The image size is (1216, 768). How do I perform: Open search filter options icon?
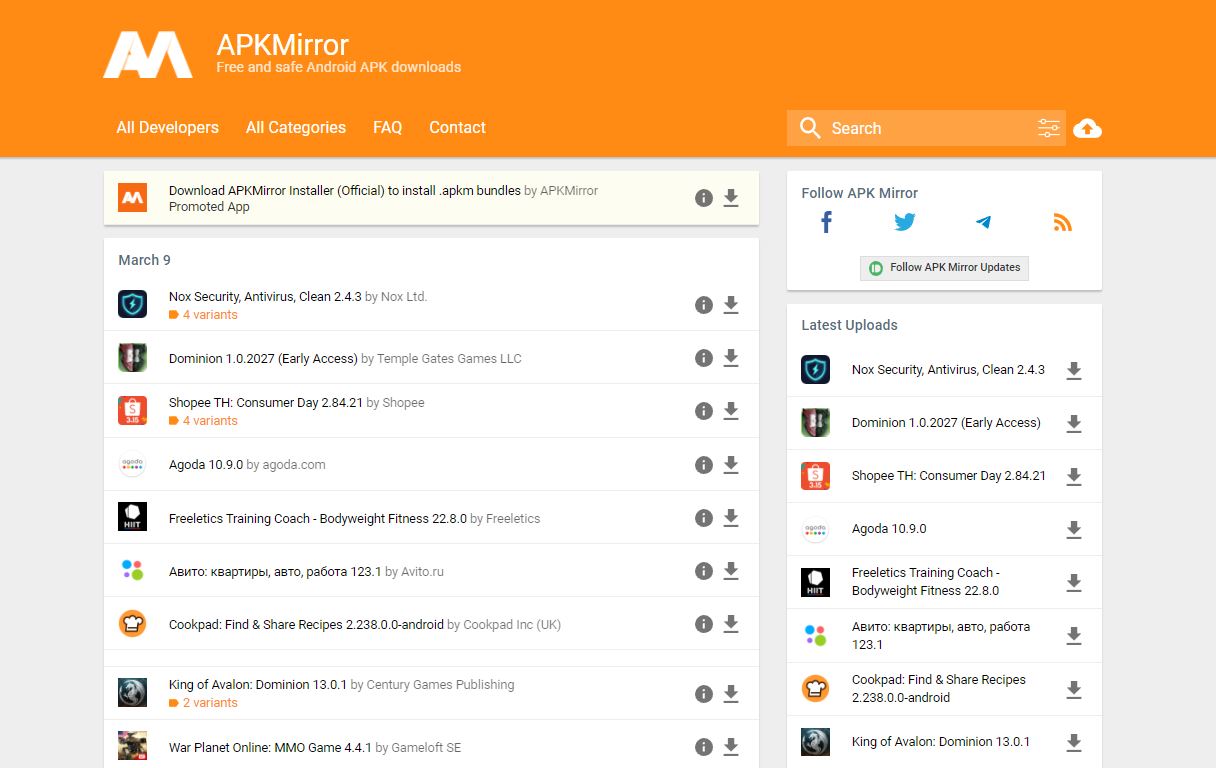(1048, 128)
